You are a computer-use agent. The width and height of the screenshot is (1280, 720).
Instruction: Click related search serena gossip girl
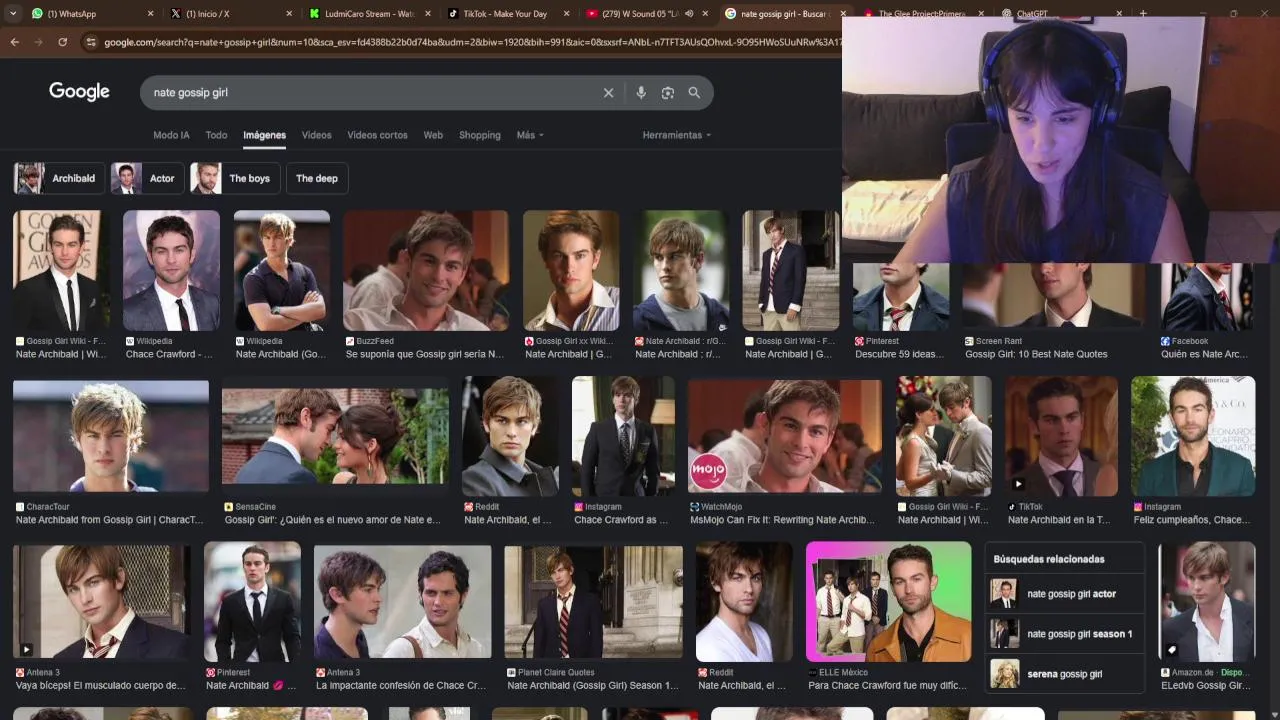click(x=1065, y=674)
